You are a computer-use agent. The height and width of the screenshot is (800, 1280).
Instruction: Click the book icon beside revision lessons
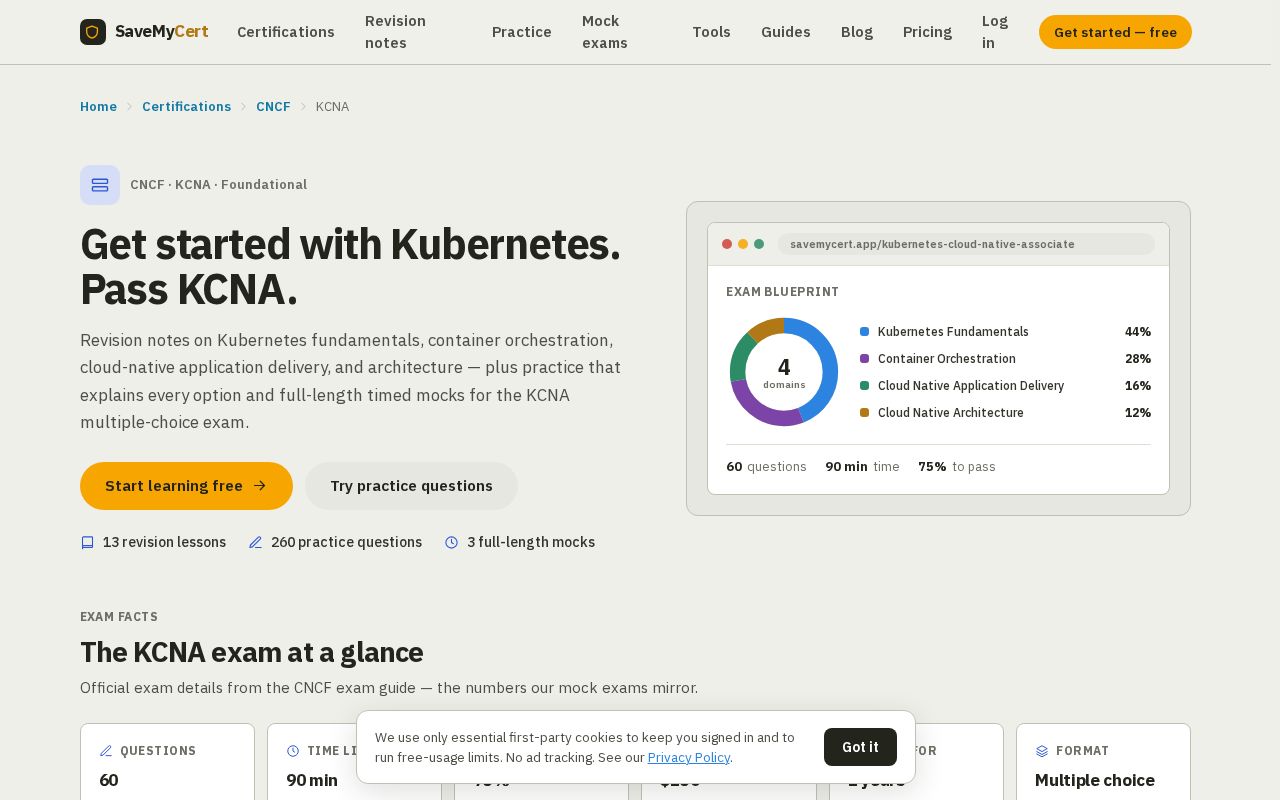(x=87, y=543)
